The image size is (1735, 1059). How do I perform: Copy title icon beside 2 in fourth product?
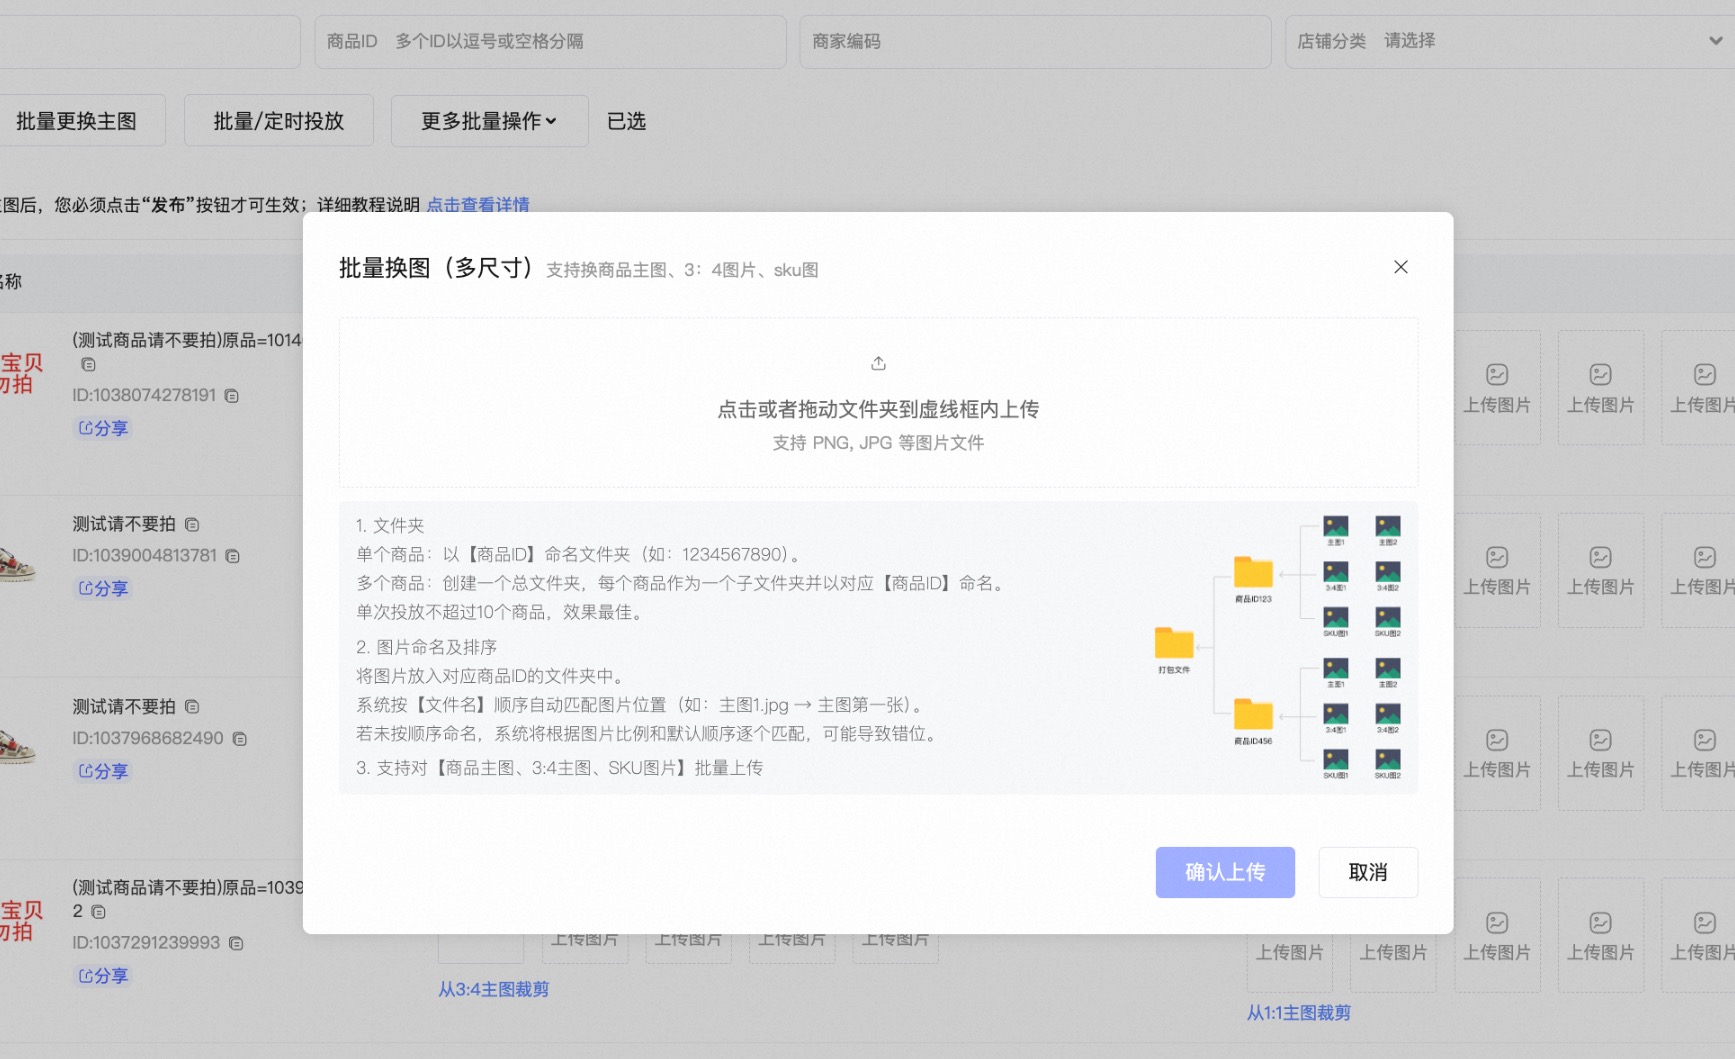98,911
